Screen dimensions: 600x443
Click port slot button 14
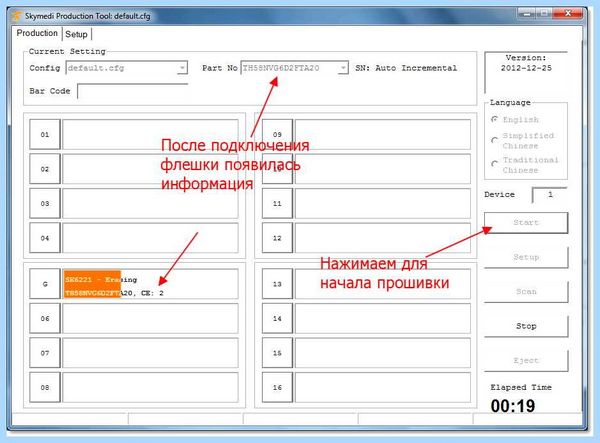click(x=277, y=318)
